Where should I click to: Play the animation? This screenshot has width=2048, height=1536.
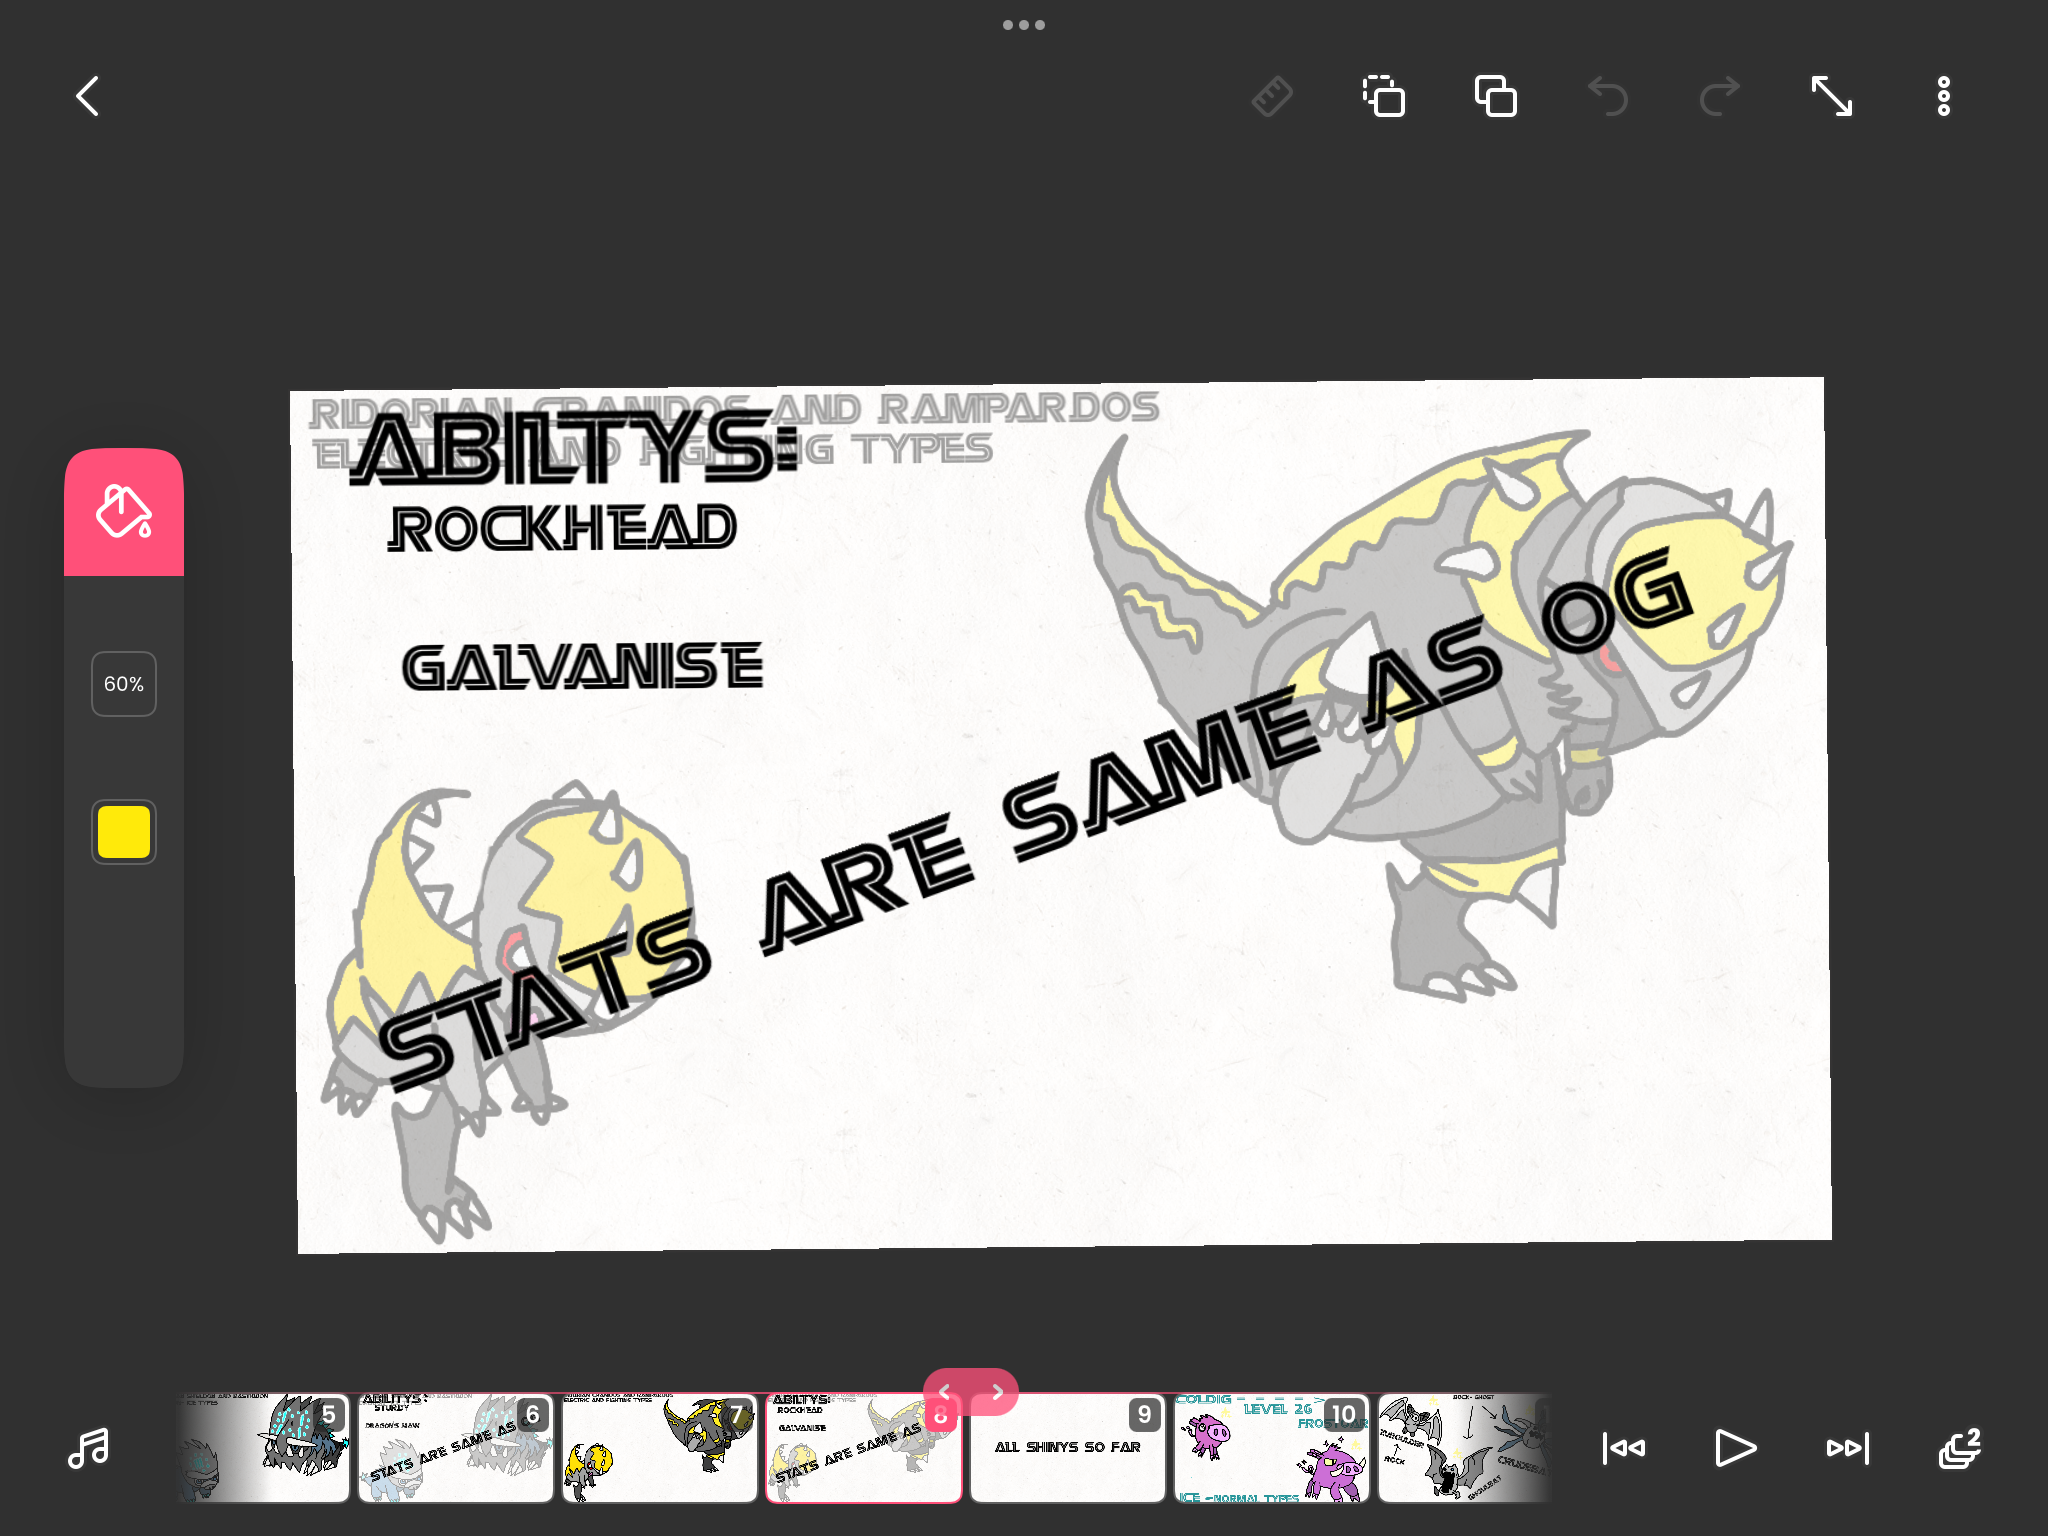(x=1736, y=1448)
